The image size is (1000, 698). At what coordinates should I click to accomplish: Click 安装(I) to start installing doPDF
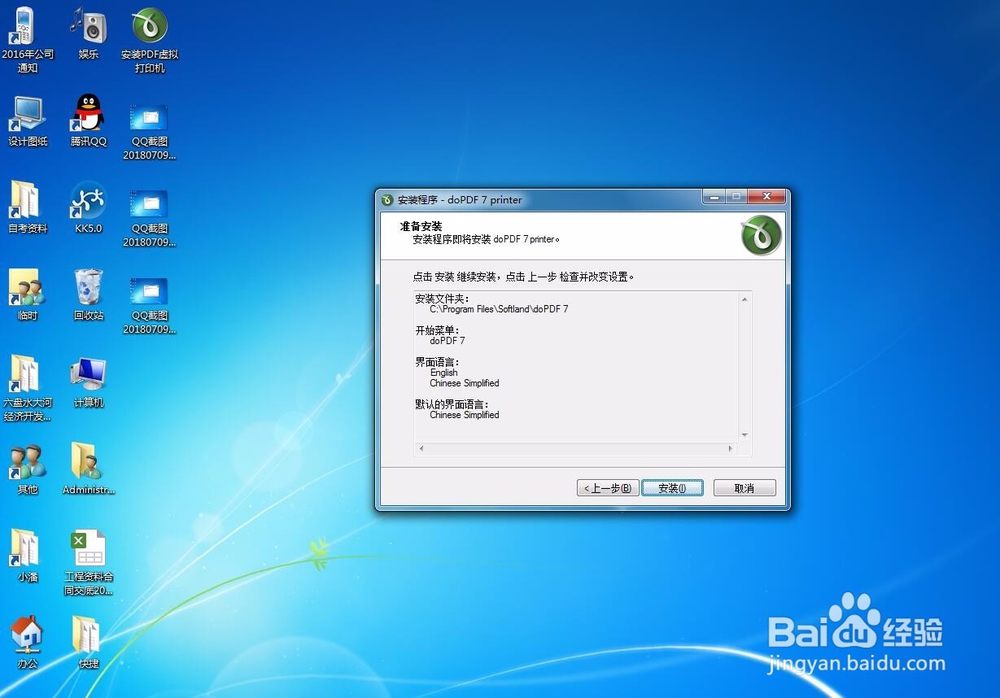pyautogui.click(x=672, y=488)
